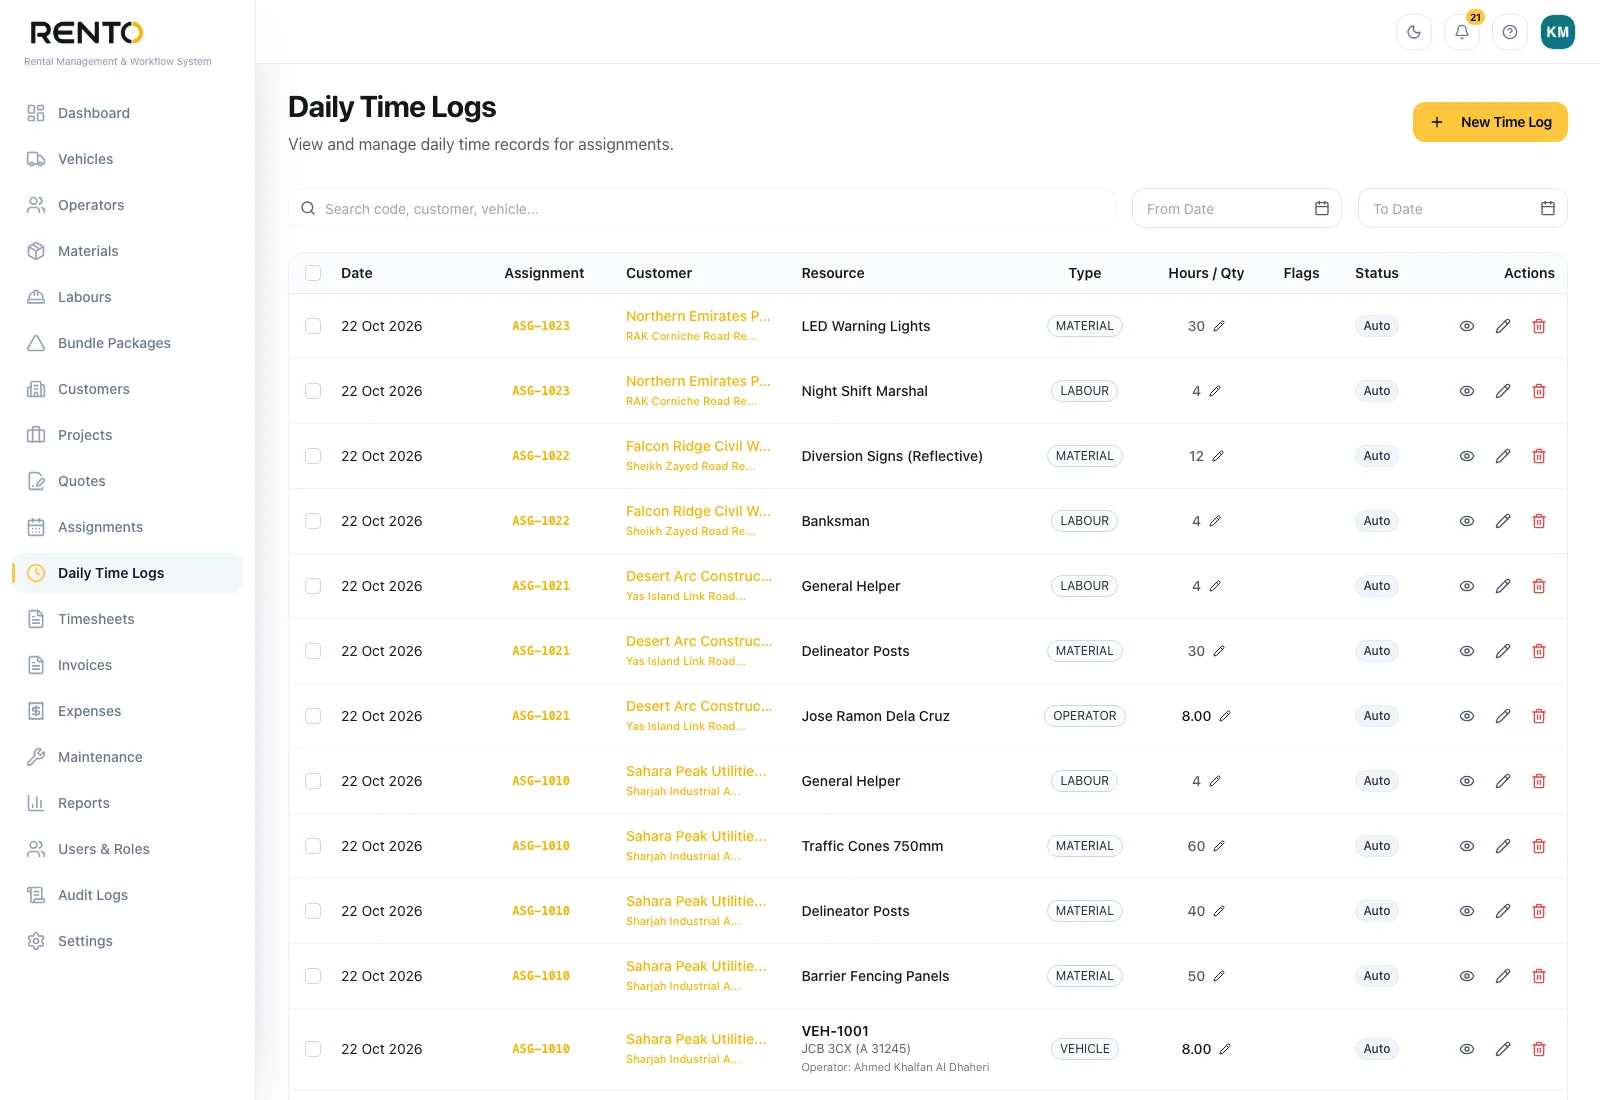The height and width of the screenshot is (1100, 1600).
Task: Check the Jose Ramon Dela Cruz row checkbox
Action: [313, 716]
